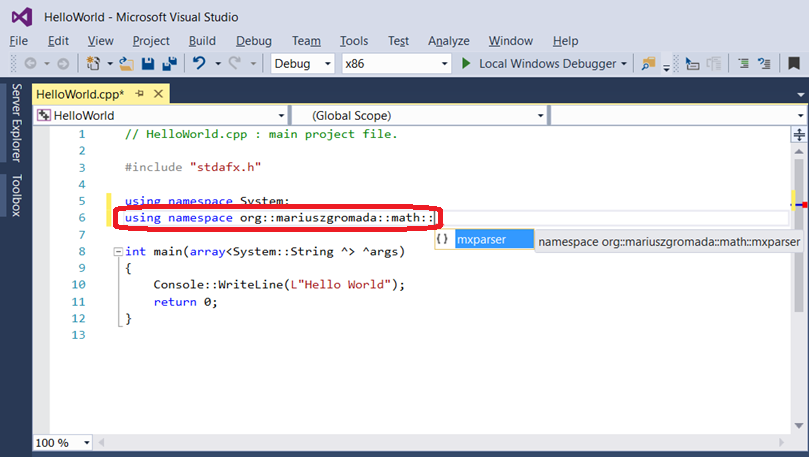The height and width of the screenshot is (457, 809).
Task: Open the Project menu
Action: pos(151,41)
